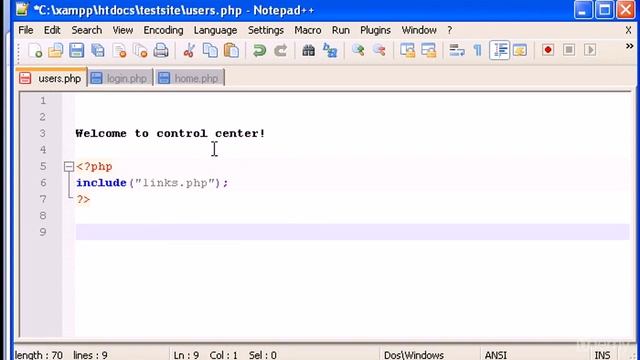
Task: Show all characters pilcrow icon
Action: pyautogui.click(x=478, y=51)
